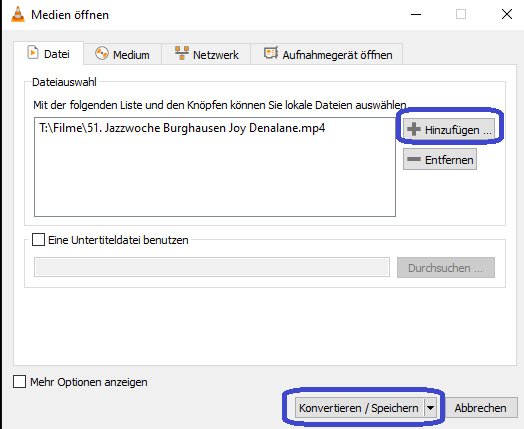Expand the Konvertieren / Speichern dropdown arrow

coord(430,408)
